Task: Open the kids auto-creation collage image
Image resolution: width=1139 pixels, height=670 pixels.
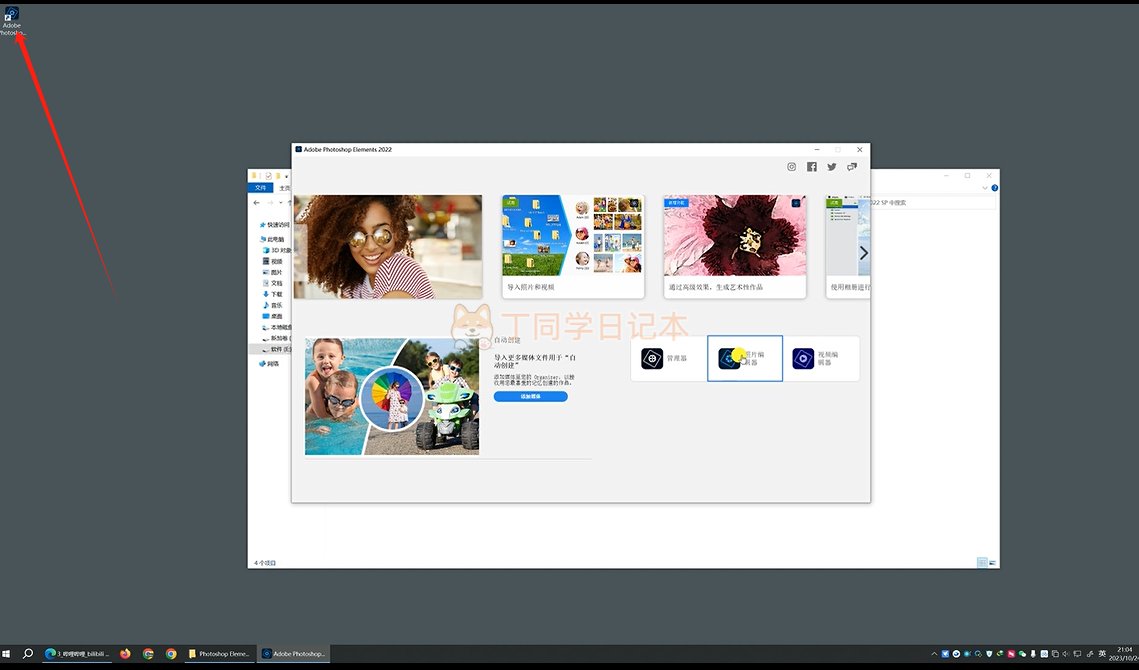Action: tap(392, 396)
